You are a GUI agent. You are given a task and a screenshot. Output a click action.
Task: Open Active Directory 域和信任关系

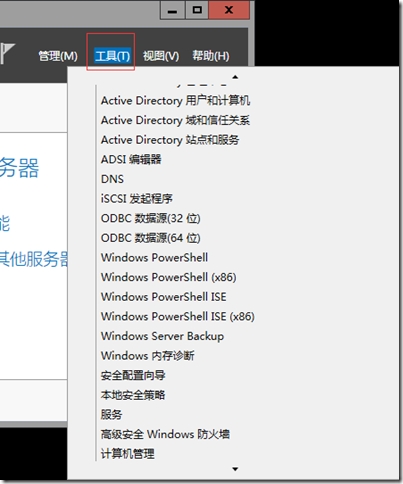175,120
